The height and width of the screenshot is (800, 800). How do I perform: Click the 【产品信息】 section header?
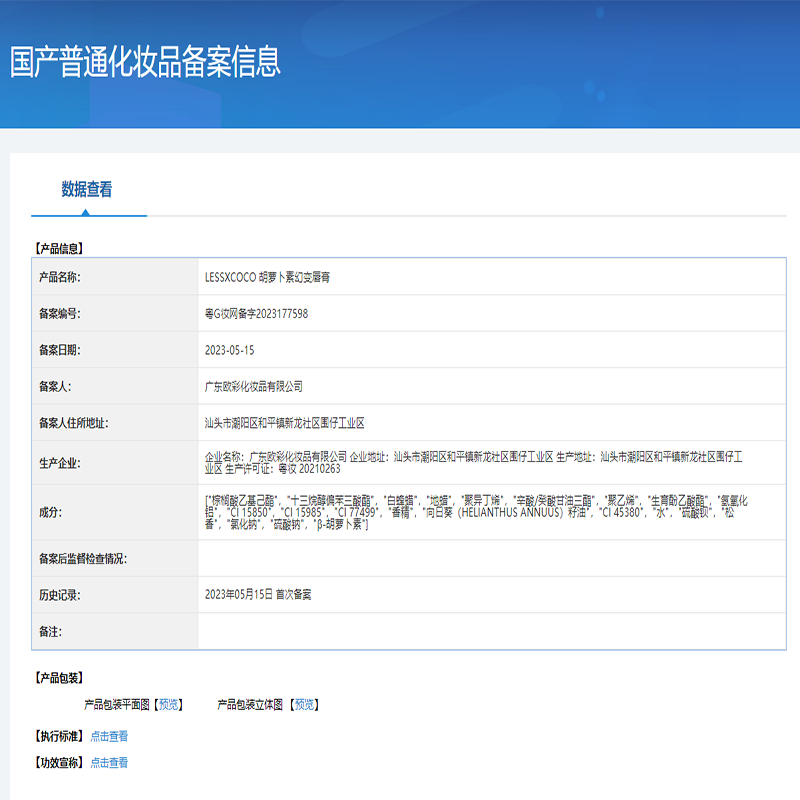(57, 250)
